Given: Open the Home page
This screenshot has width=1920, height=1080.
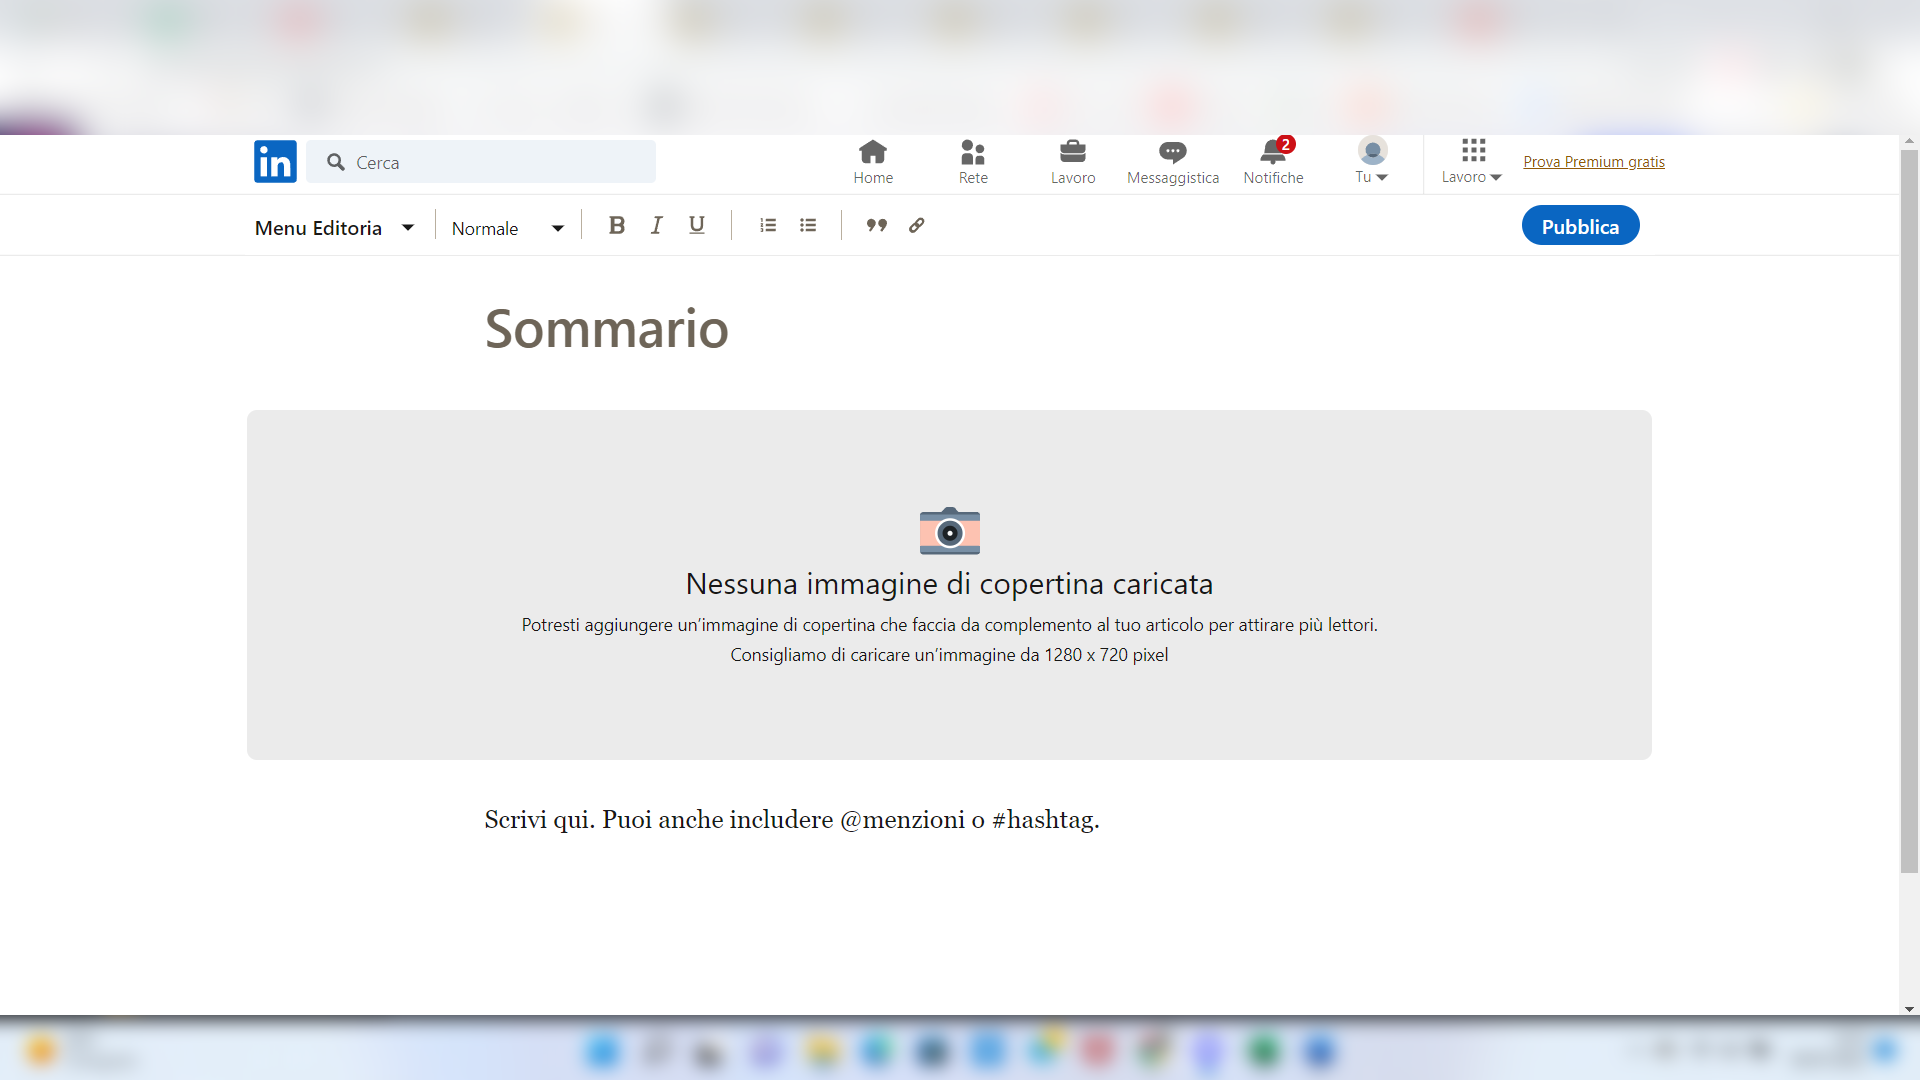Looking at the screenshot, I should pyautogui.click(x=872, y=161).
